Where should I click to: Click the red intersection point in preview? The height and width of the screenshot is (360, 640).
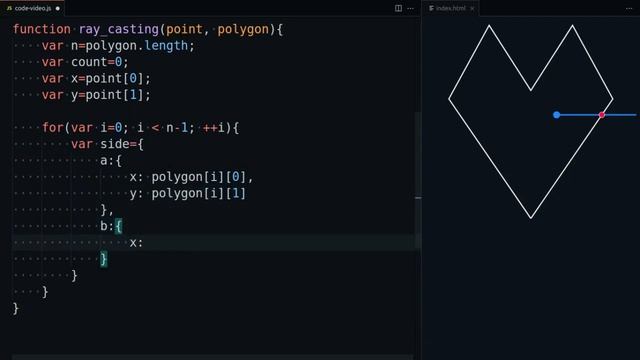click(602, 115)
